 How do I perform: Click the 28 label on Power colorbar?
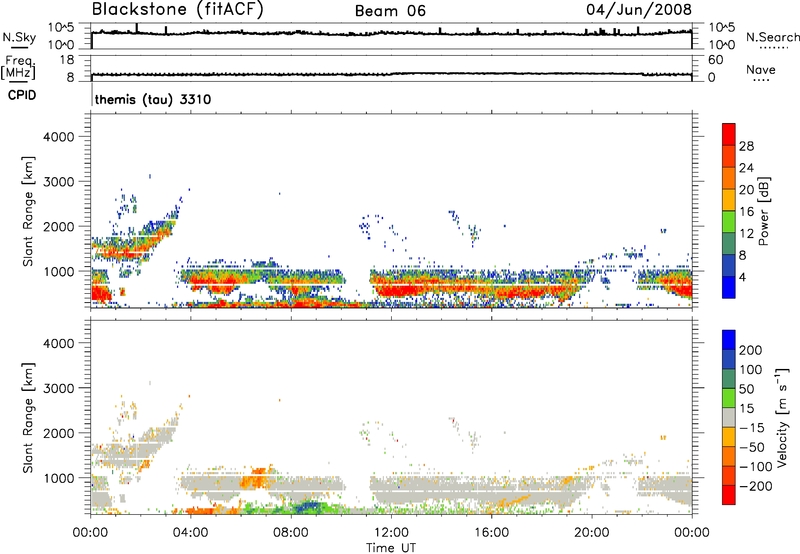coord(746,146)
